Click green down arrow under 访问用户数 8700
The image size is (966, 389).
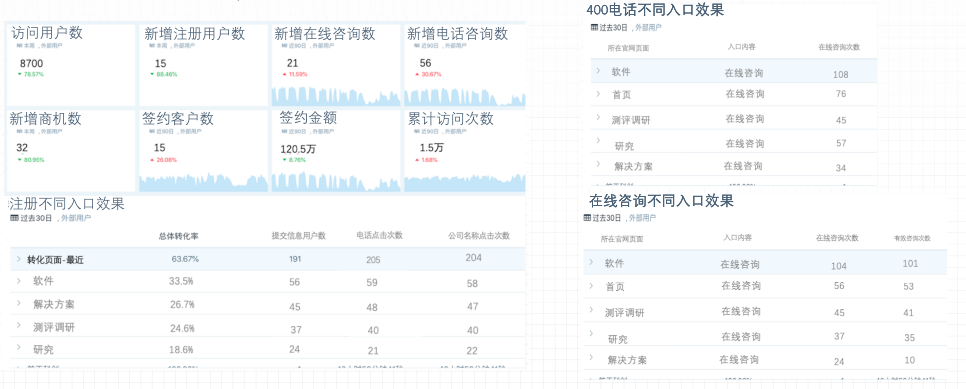20,74
